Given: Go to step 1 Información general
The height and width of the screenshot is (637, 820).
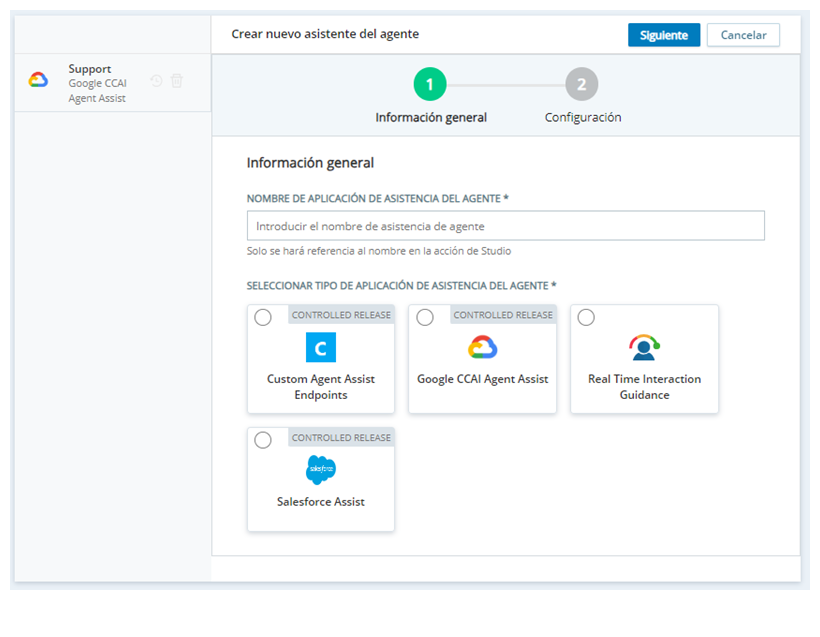Looking at the screenshot, I should [x=430, y=84].
